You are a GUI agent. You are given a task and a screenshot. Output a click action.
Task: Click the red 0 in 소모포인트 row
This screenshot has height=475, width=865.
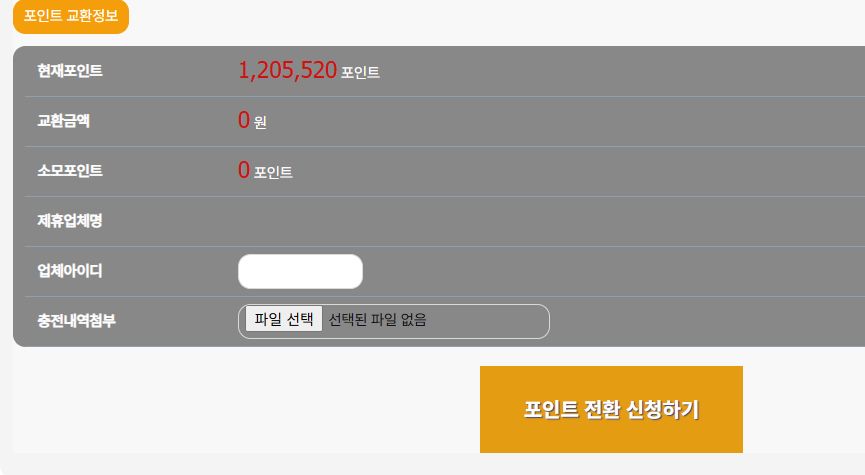click(x=244, y=170)
